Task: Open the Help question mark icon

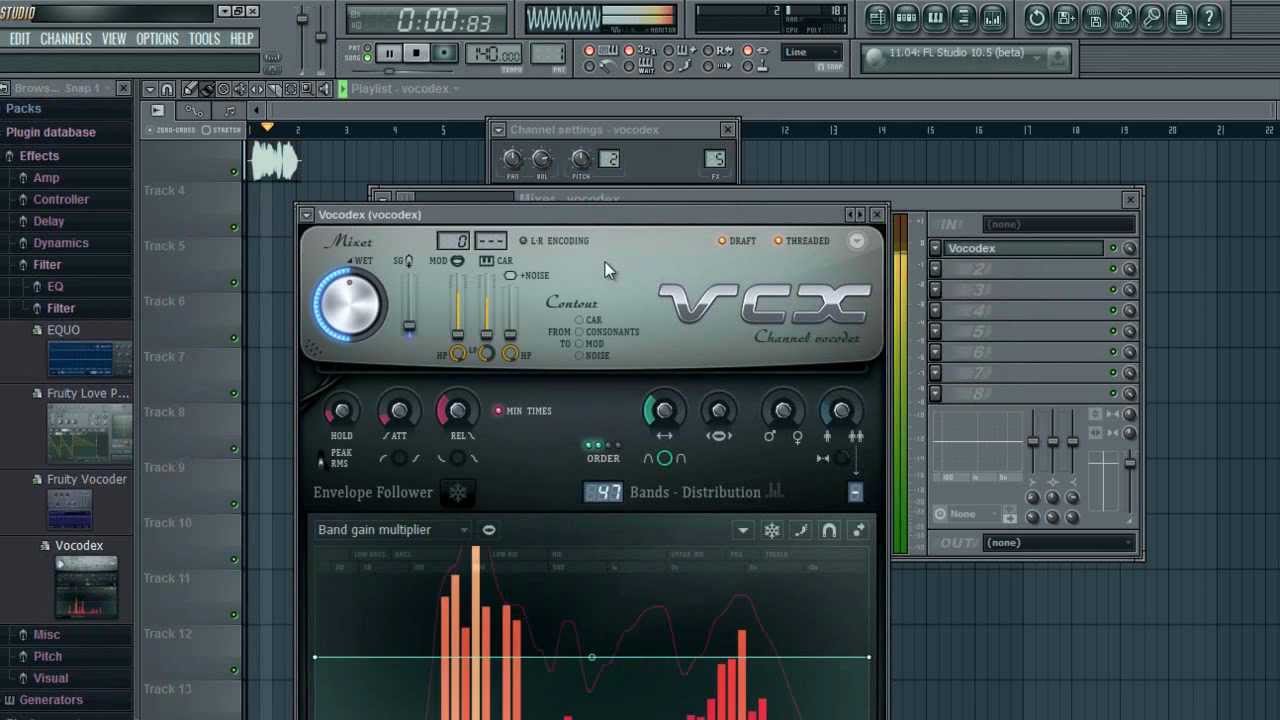Action: 1210,17
